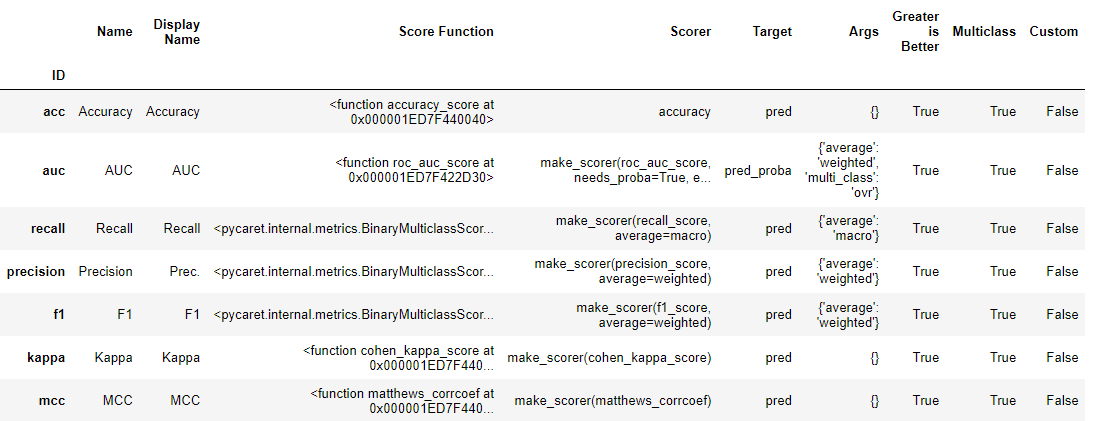The image size is (1096, 421).
Task: Select the recall row ID
Action: pyautogui.click(x=48, y=229)
